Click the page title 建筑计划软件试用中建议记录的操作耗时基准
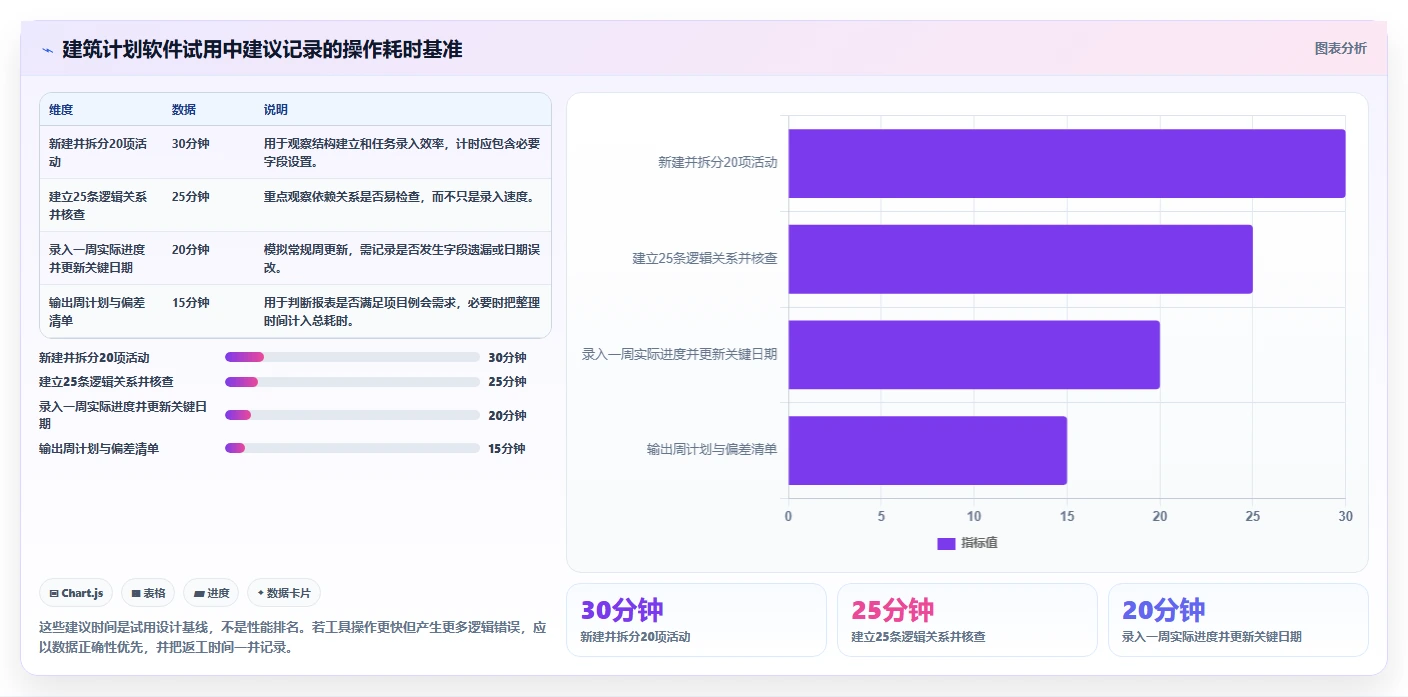 262,50
